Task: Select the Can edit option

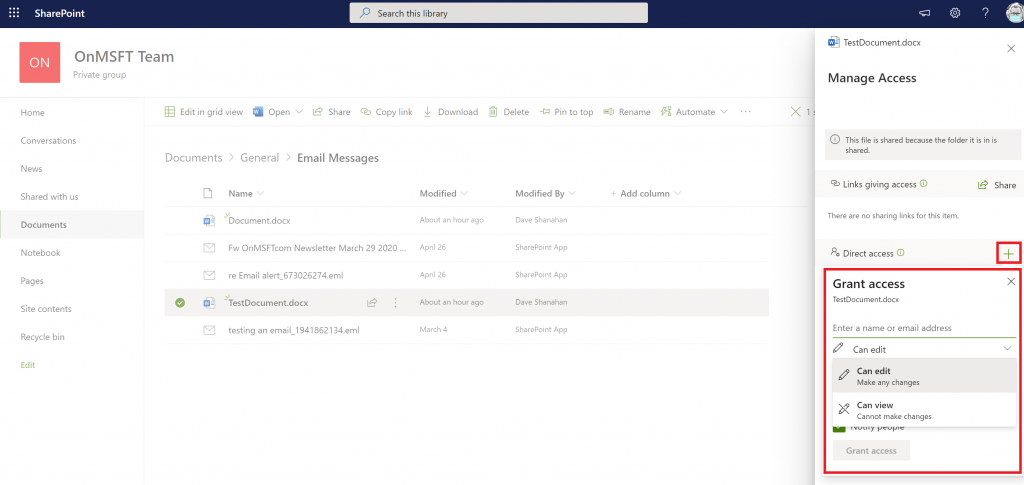Action: tap(924, 376)
